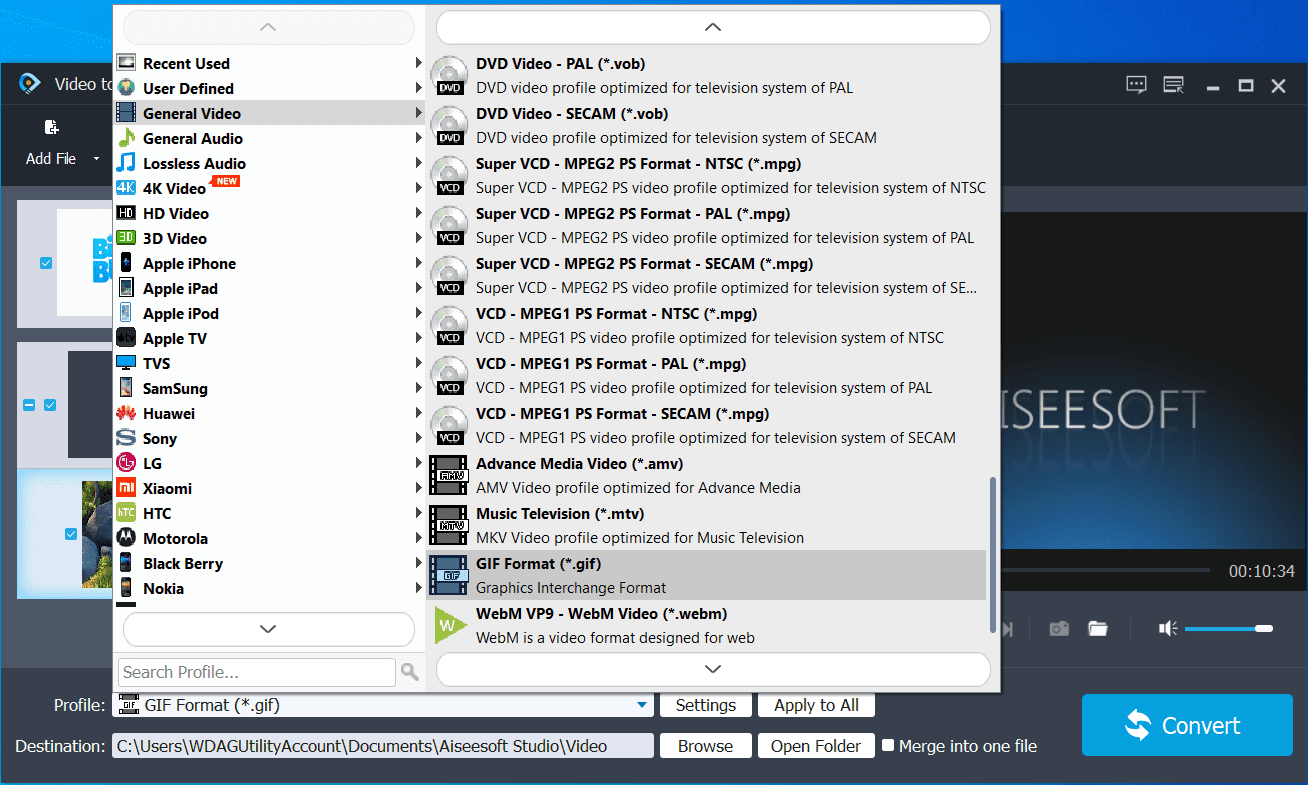Open profile Settings
The height and width of the screenshot is (785, 1308).
click(706, 705)
